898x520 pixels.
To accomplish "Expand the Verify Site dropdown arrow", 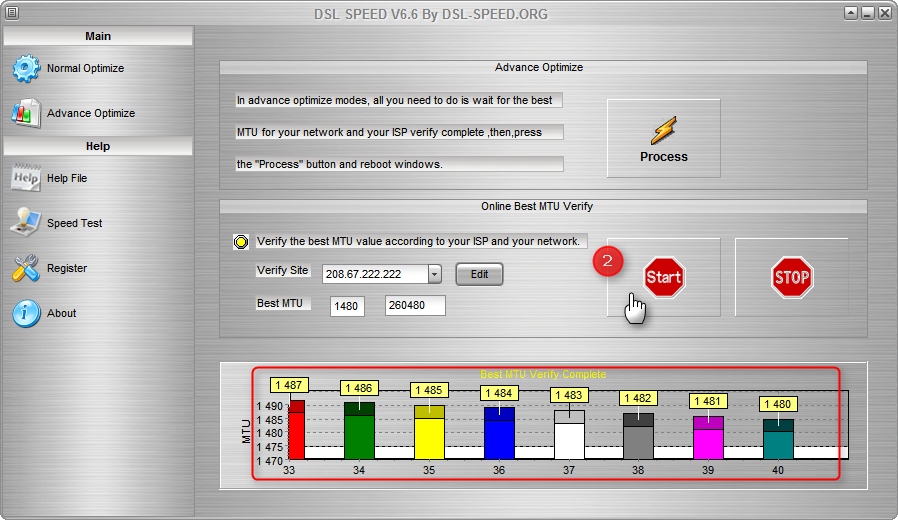I will point(434,274).
